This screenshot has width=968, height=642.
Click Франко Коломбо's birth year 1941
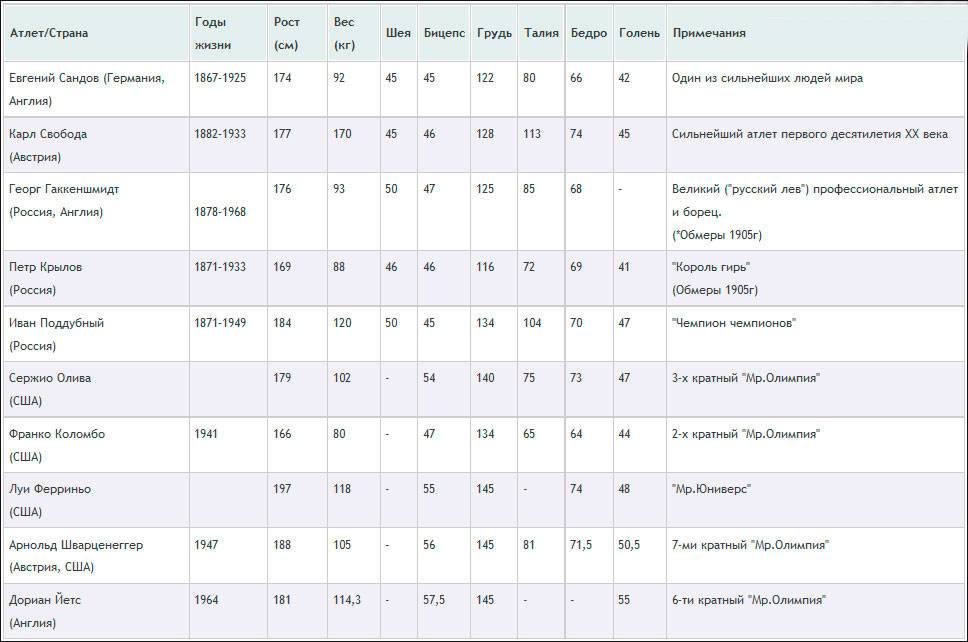(x=206, y=434)
